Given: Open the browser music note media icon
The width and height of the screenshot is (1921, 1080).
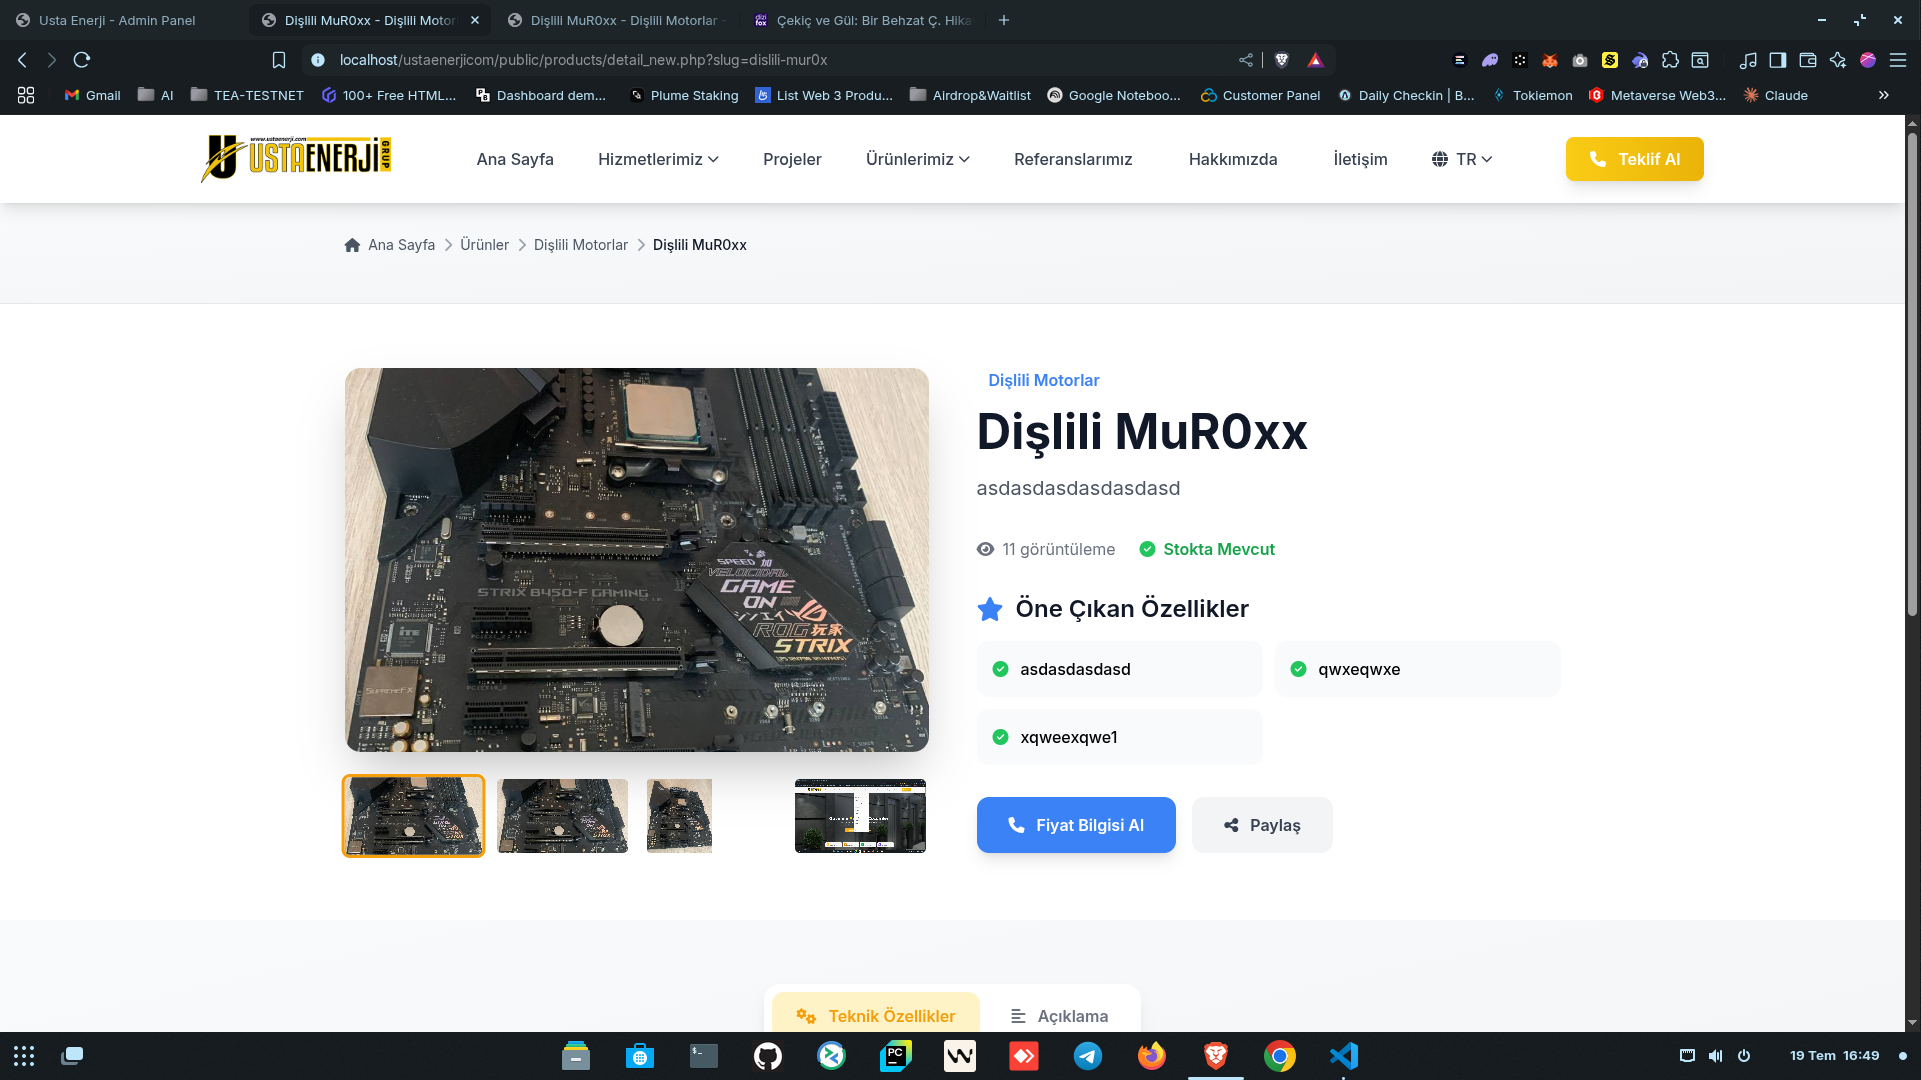Looking at the screenshot, I should click(1747, 60).
